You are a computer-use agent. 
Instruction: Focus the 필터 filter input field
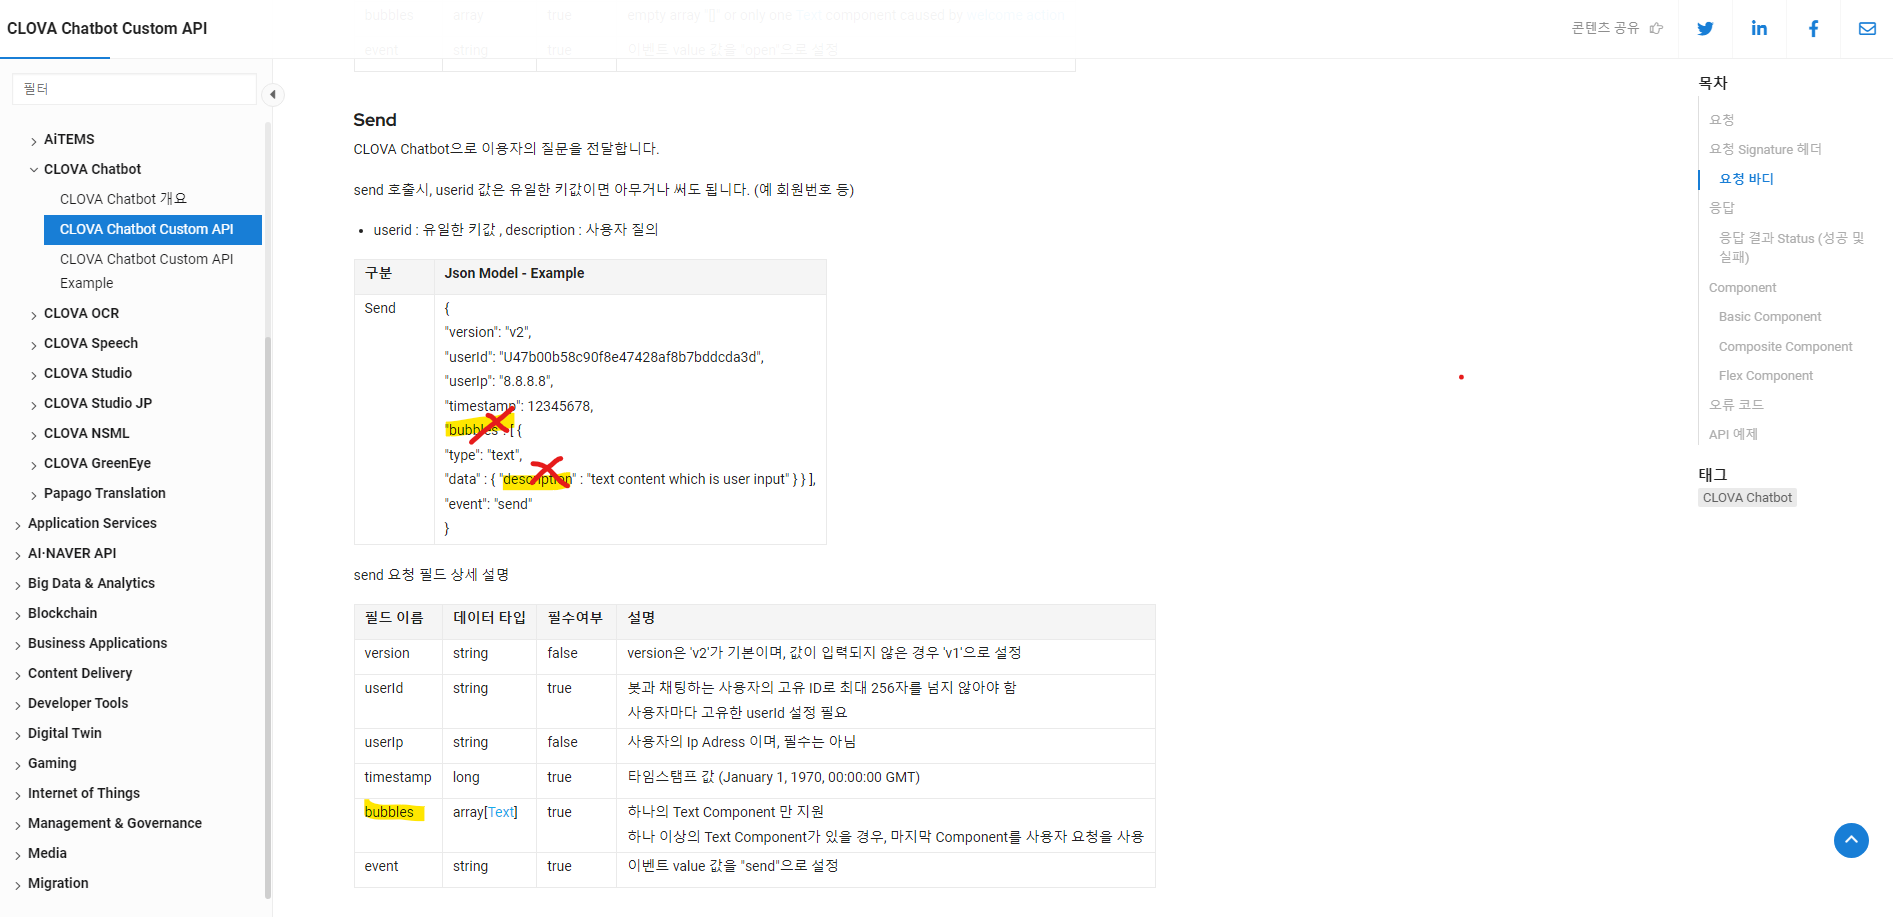pos(134,89)
